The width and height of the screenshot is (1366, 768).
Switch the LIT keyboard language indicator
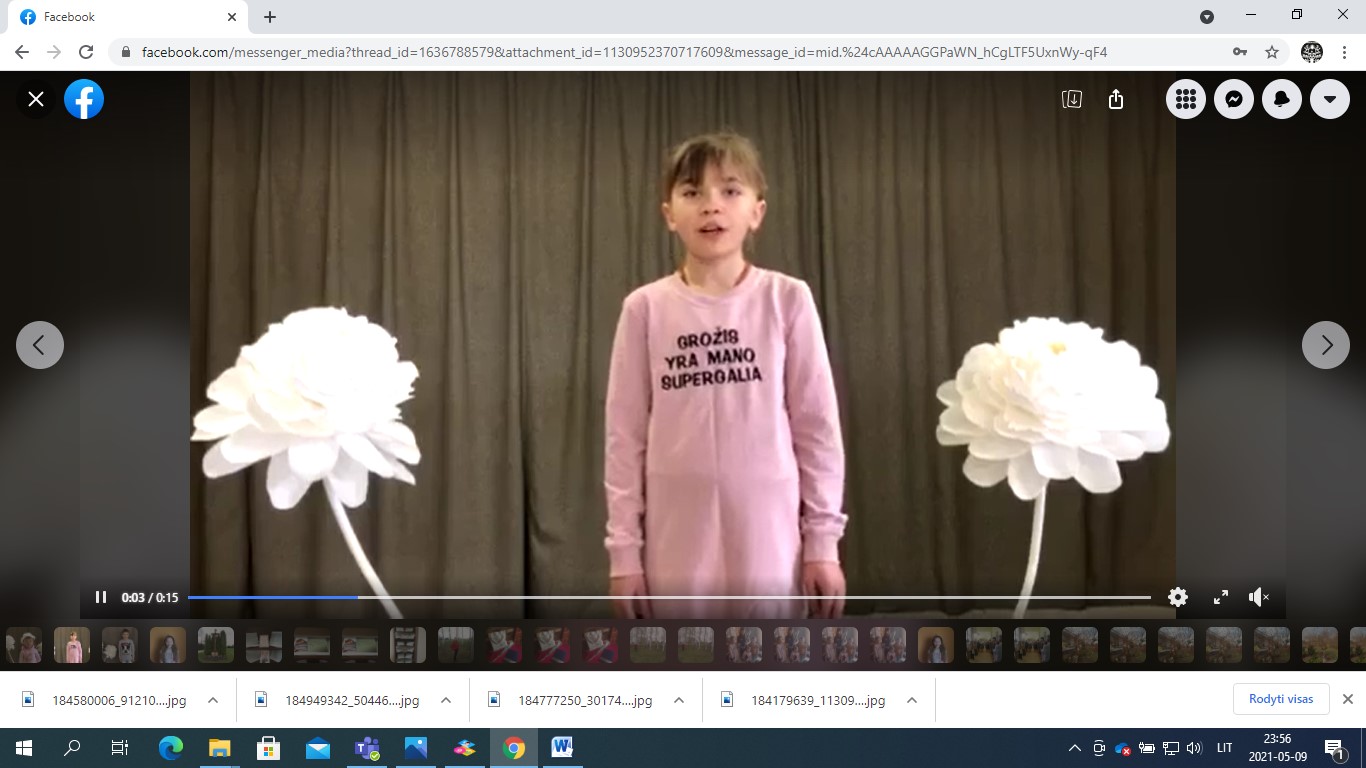[1224, 748]
